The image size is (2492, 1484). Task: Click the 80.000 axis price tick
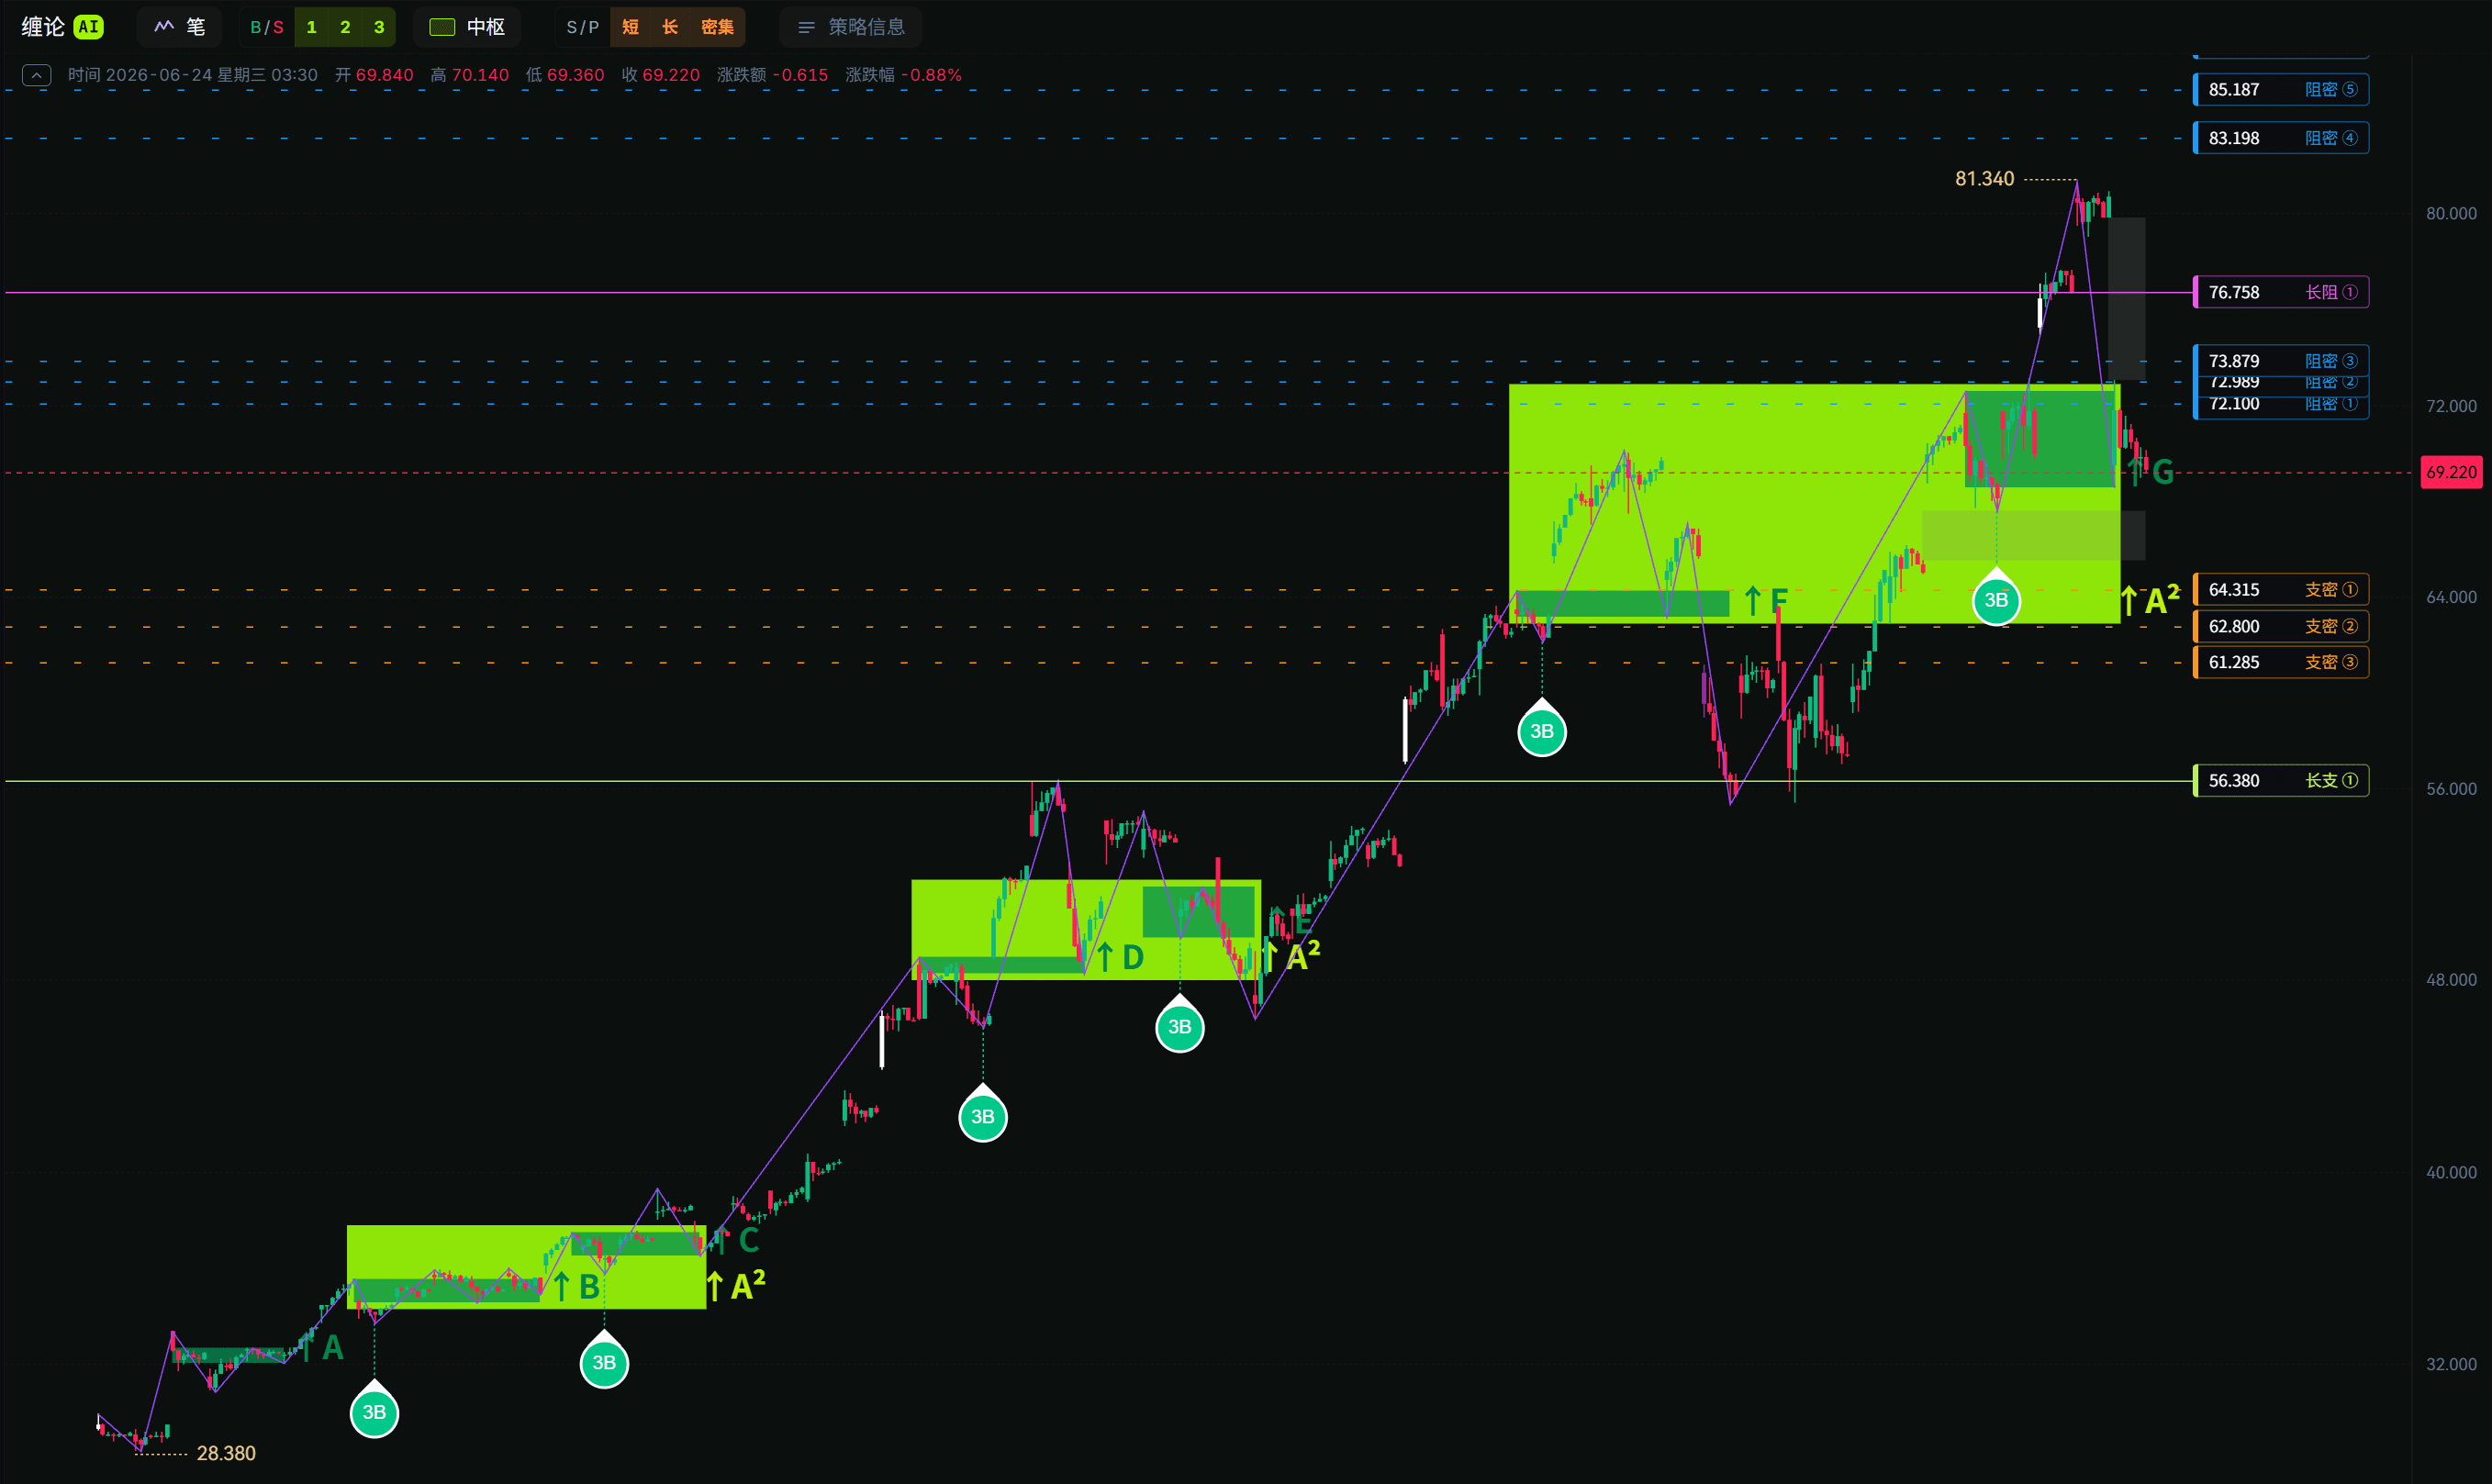(2451, 213)
